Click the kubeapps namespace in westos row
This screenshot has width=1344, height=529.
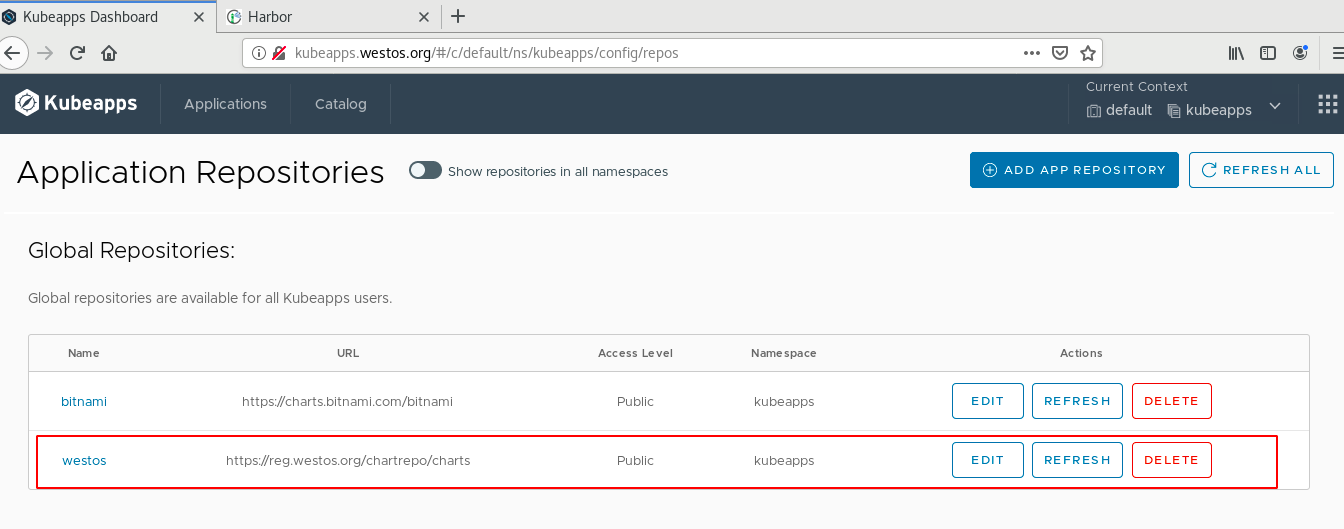pos(784,461)
